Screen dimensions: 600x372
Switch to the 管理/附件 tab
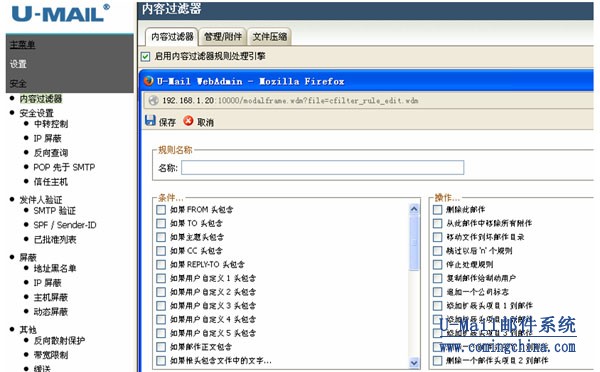pyautogui.click(x=223, y=37)
